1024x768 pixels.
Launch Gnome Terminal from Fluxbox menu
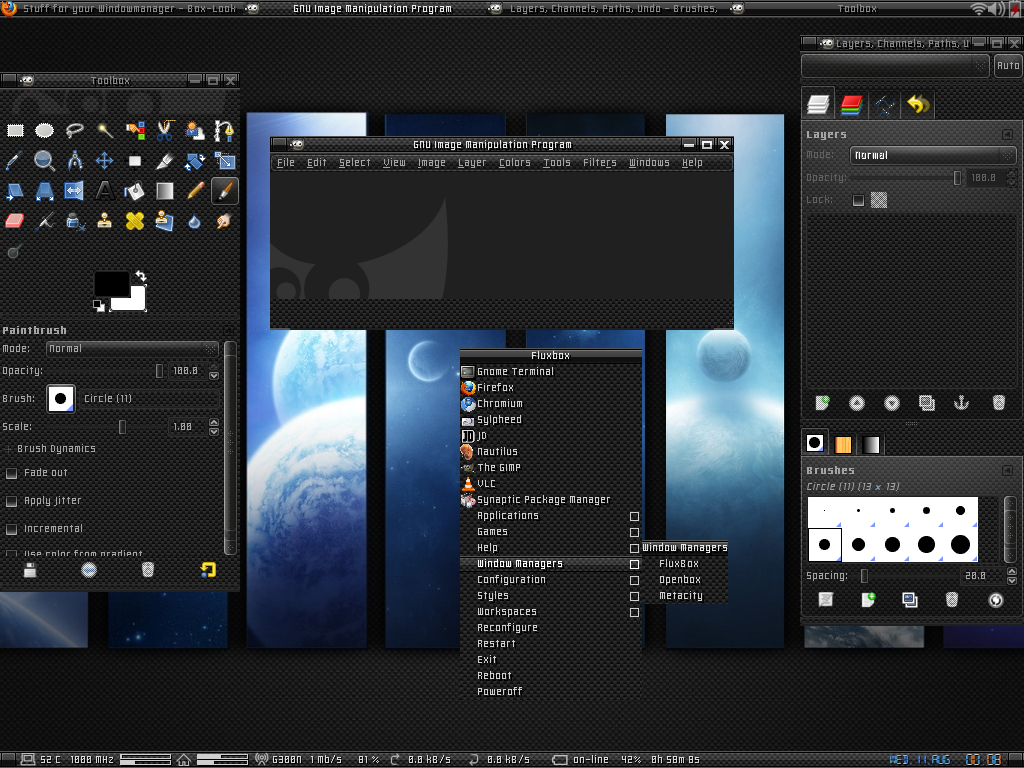pos(551,372)
